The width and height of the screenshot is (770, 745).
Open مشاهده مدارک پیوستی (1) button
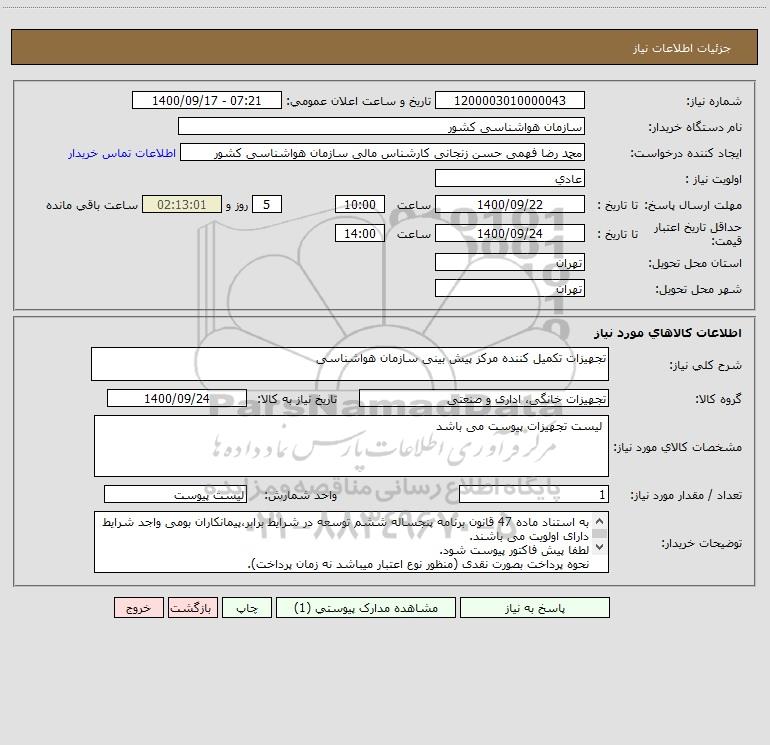pyautogui.click(x=366, y=608)
